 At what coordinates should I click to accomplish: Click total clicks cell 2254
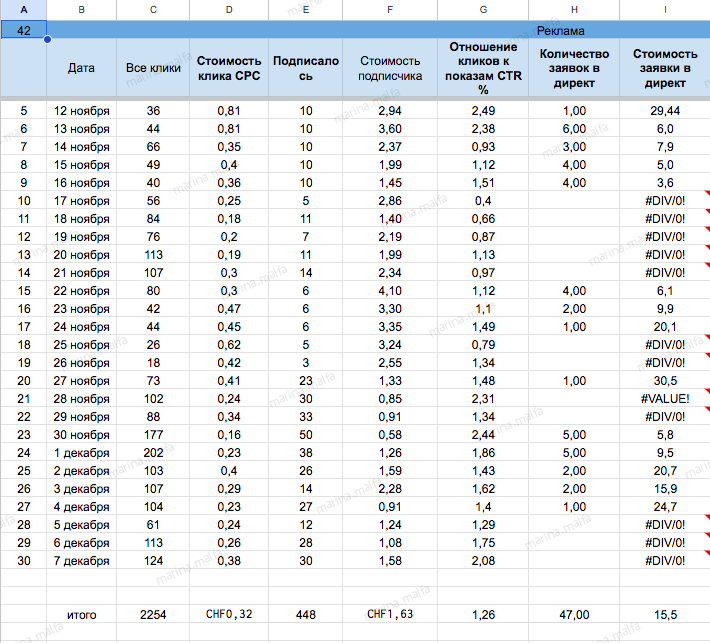coord(153,614)
